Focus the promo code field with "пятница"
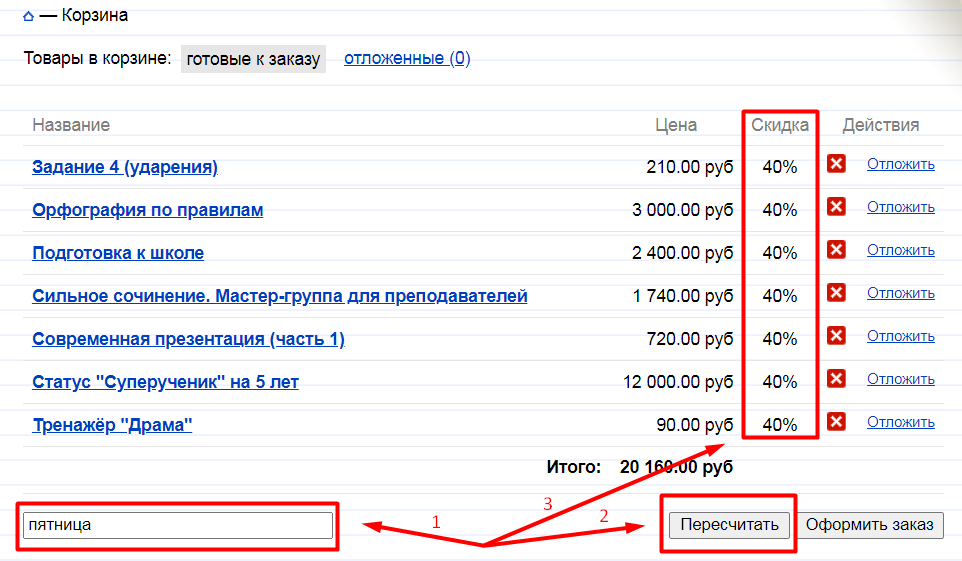Image resolution: width=962 pixels, height=561 pixels. point(179,525)
